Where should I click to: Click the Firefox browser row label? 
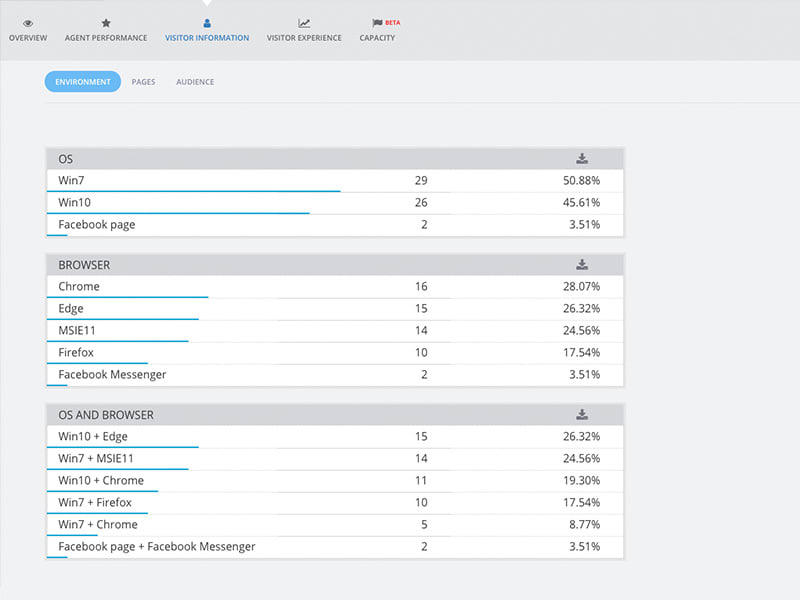coord(76,352)
